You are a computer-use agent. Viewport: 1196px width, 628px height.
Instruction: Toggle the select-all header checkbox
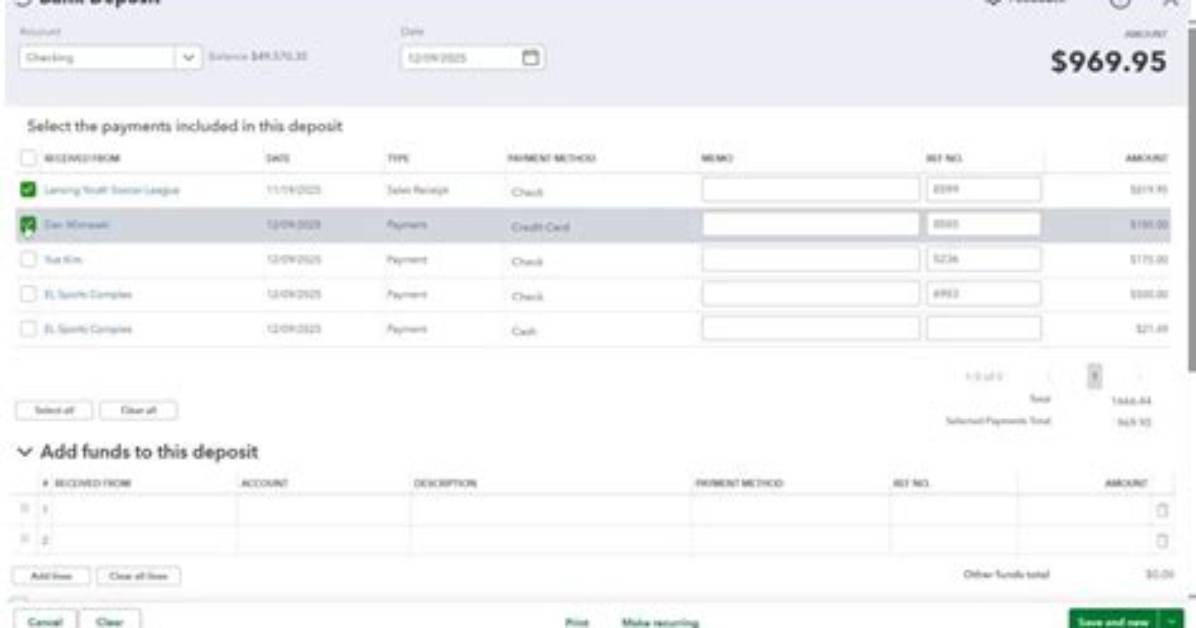(28, 158)
